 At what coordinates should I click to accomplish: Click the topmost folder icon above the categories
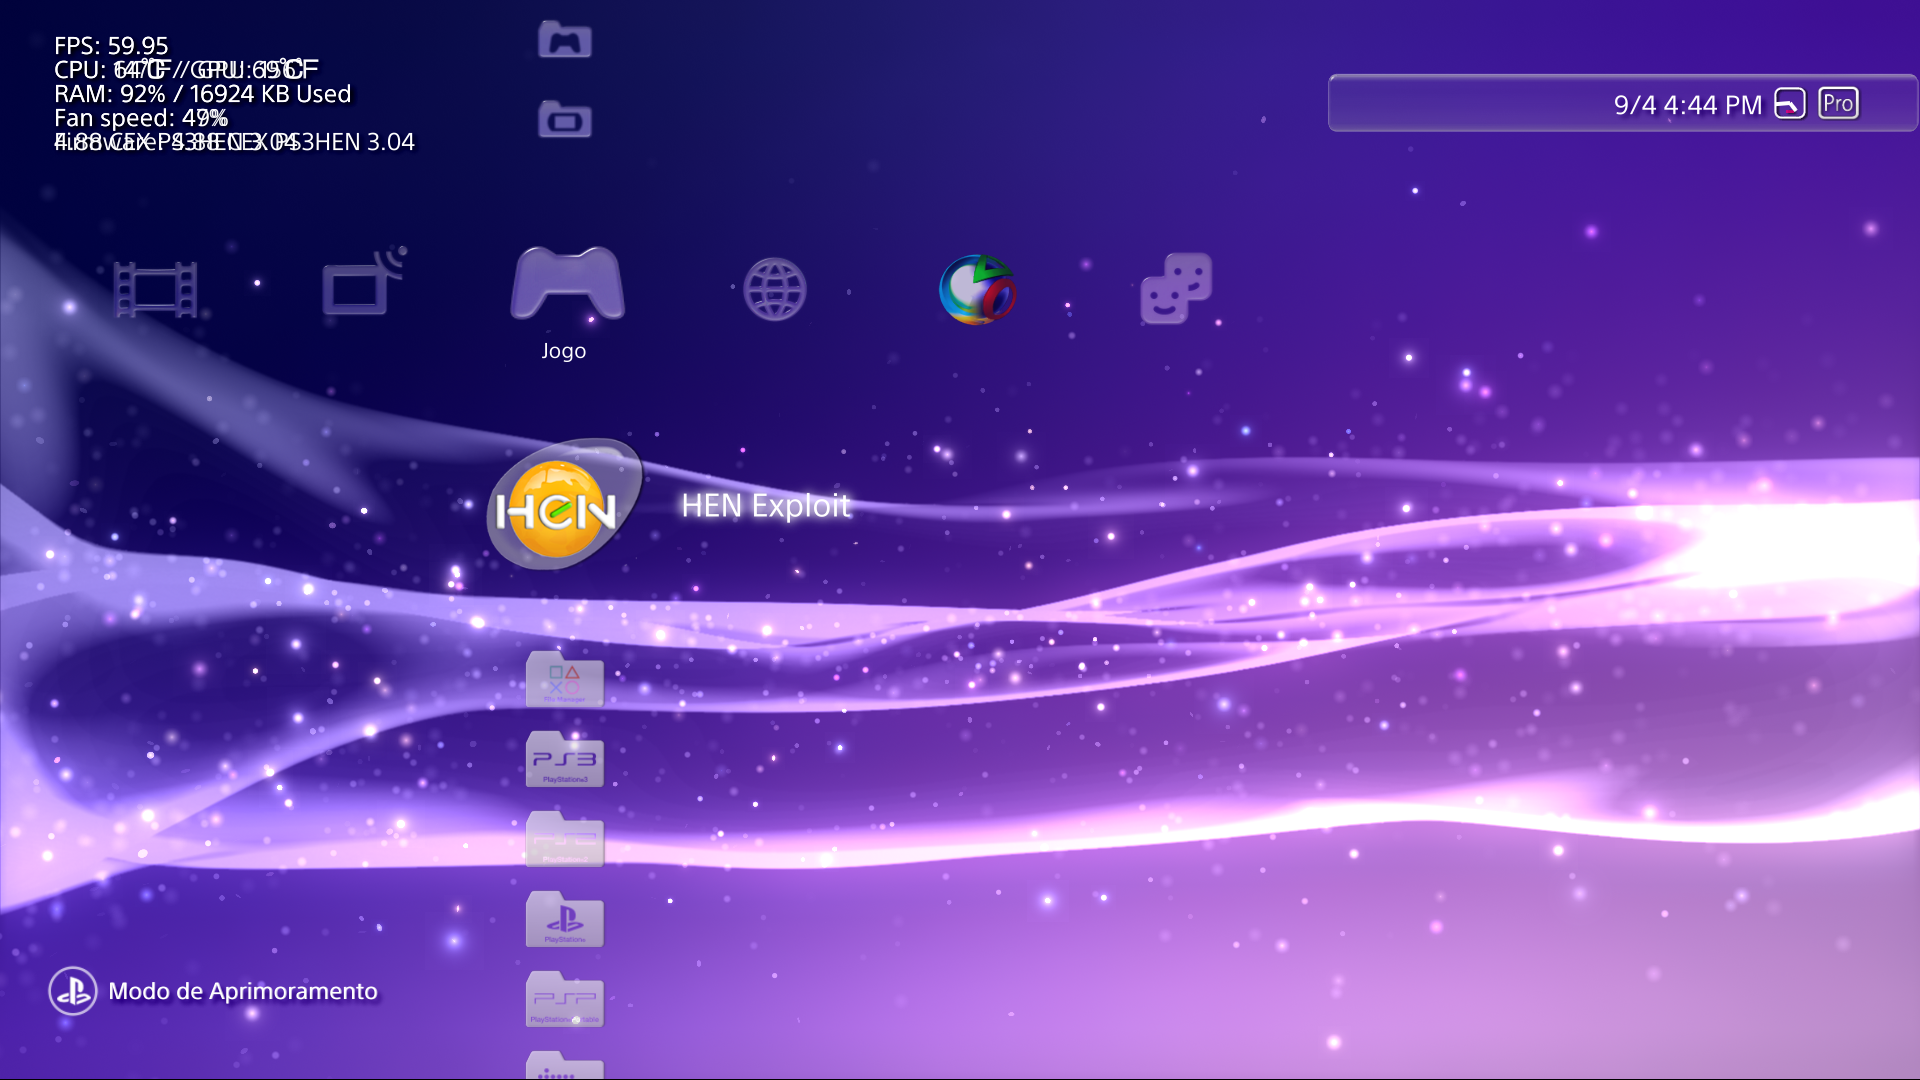565,40
